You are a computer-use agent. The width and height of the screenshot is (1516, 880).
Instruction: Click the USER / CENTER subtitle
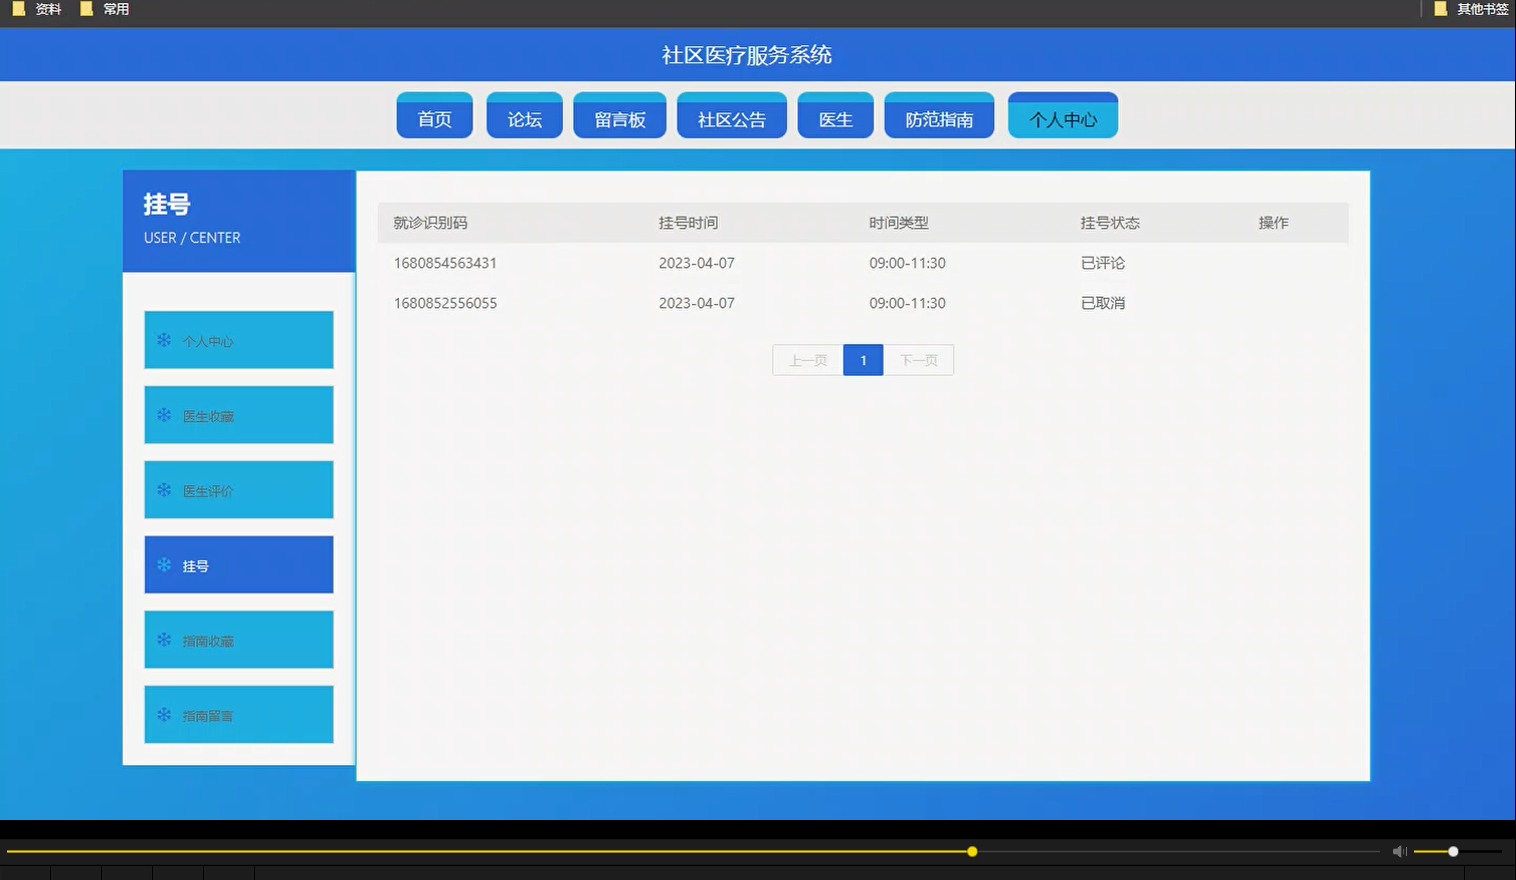[192, 238]
